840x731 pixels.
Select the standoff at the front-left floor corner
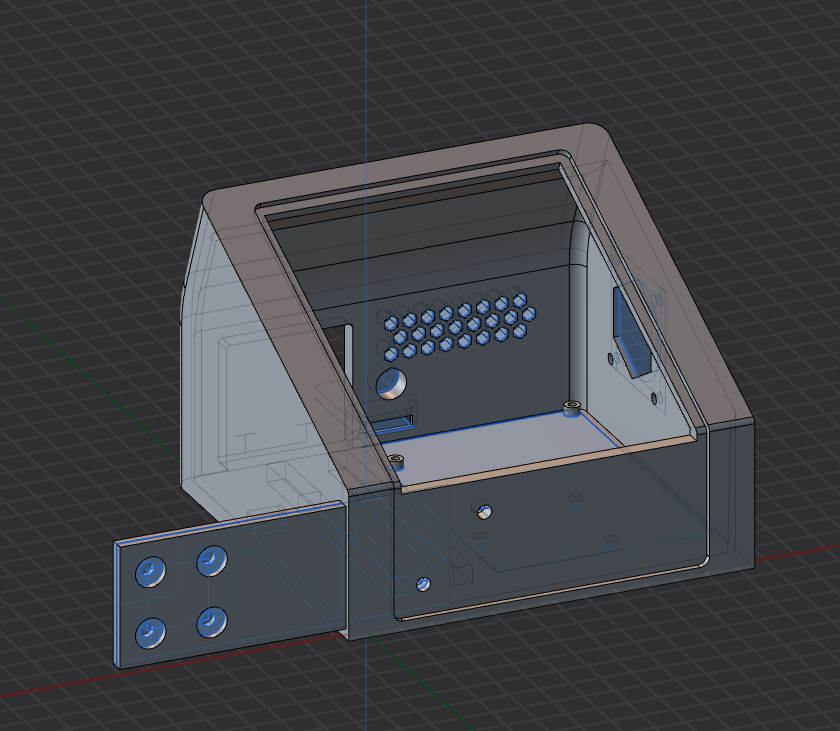click(396, 461)
